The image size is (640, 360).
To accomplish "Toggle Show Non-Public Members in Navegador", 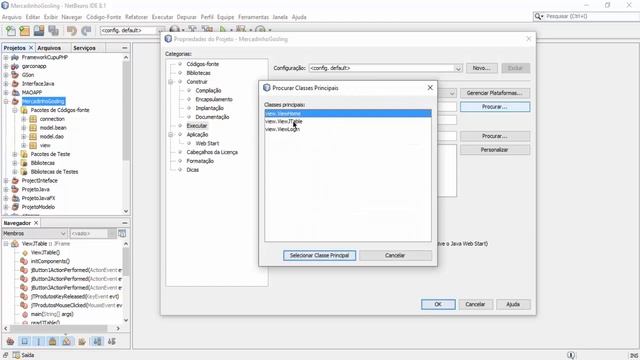I will (53, 341).
